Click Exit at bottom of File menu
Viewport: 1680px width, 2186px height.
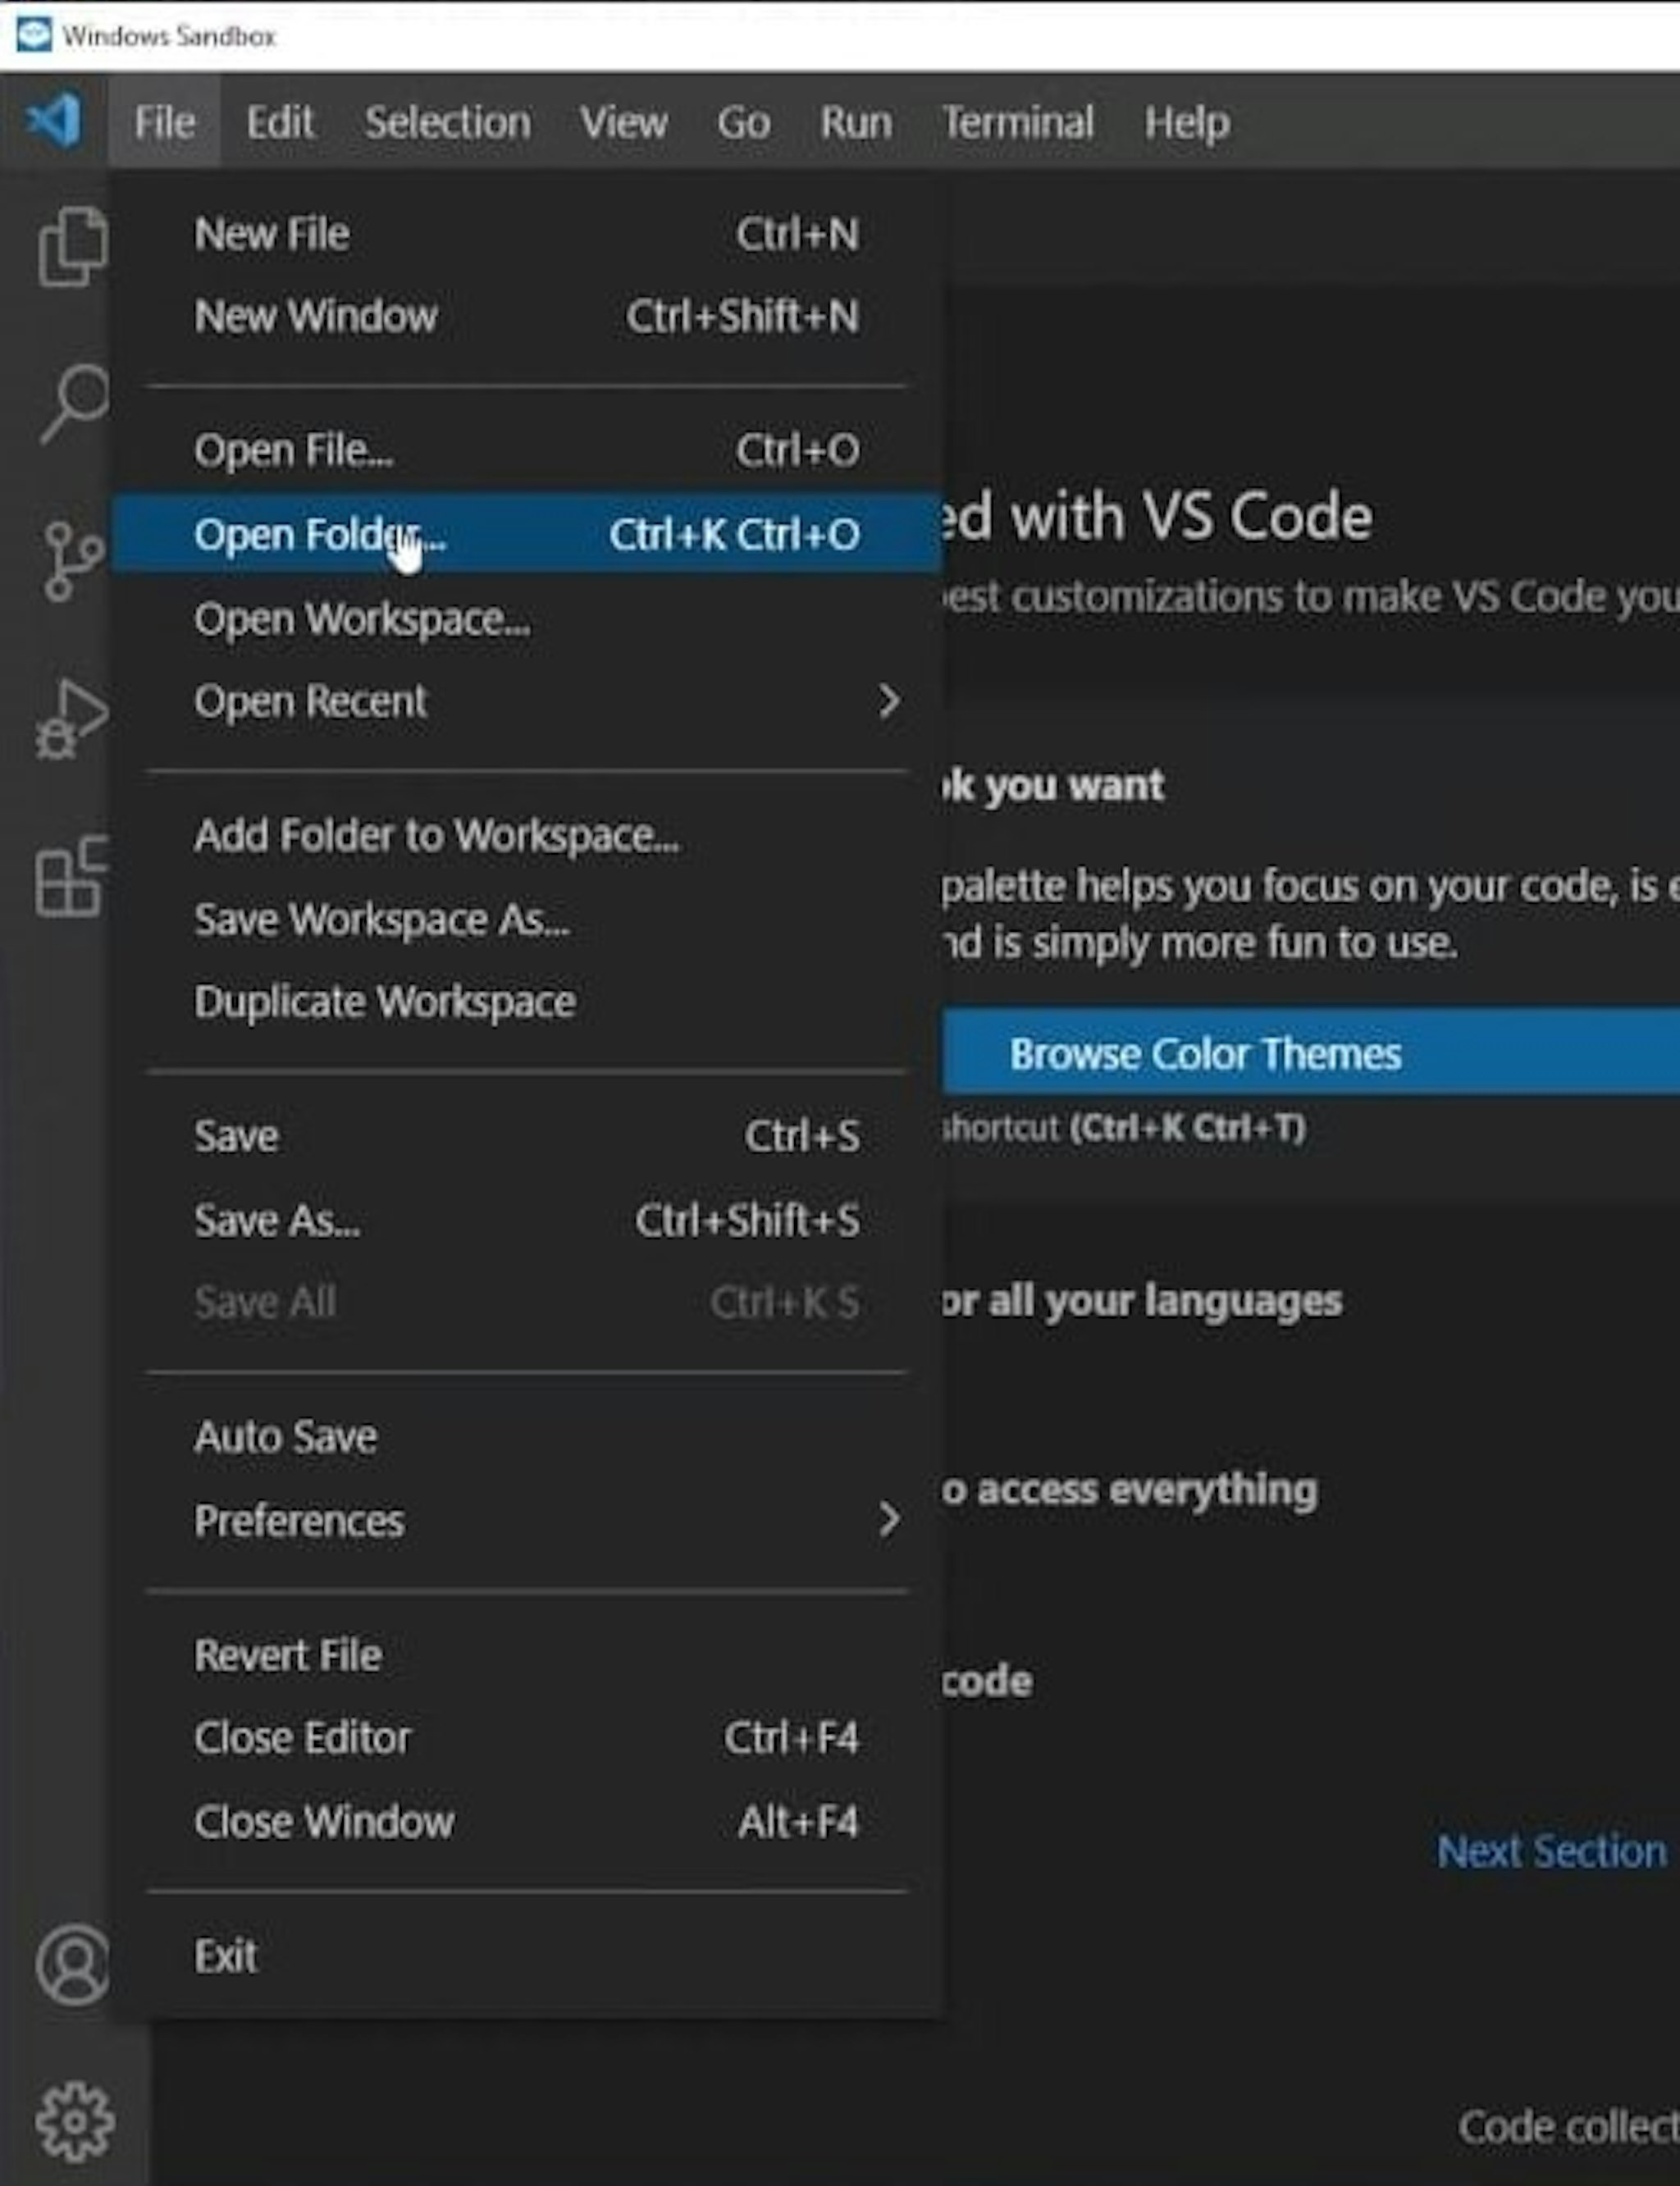coord(226,1956)
